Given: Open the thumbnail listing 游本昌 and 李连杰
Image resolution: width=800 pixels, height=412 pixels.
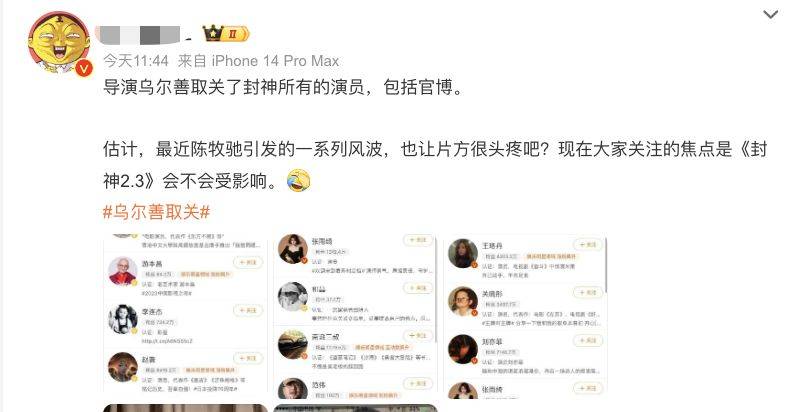Looking at the screenshot, I should pyautogui.click(x=185, y=313).
